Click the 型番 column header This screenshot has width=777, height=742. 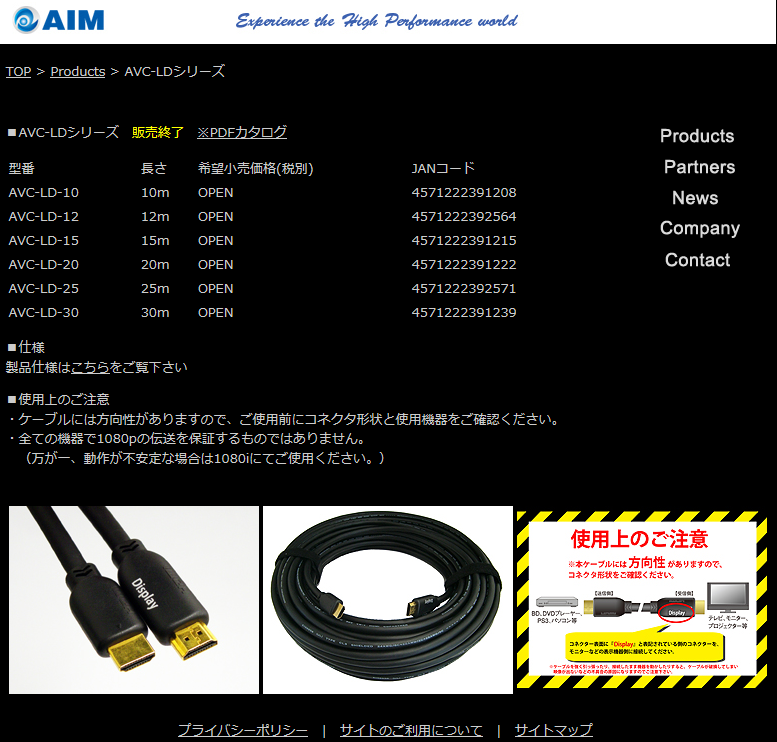point(21,169)
